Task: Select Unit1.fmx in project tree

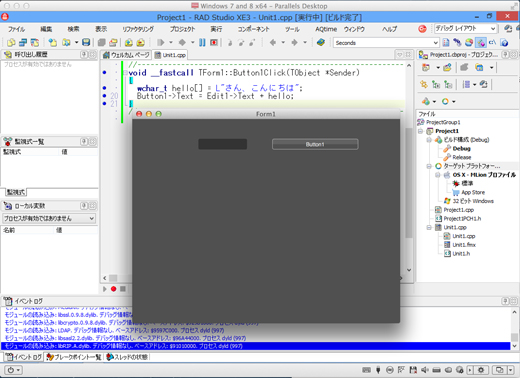Action: pos(464,245)
